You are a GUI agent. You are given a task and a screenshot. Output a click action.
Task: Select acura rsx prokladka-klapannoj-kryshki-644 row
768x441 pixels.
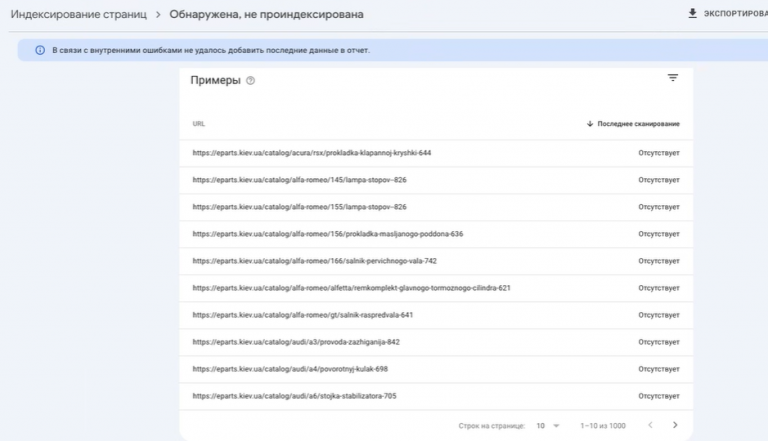point(436,153)
